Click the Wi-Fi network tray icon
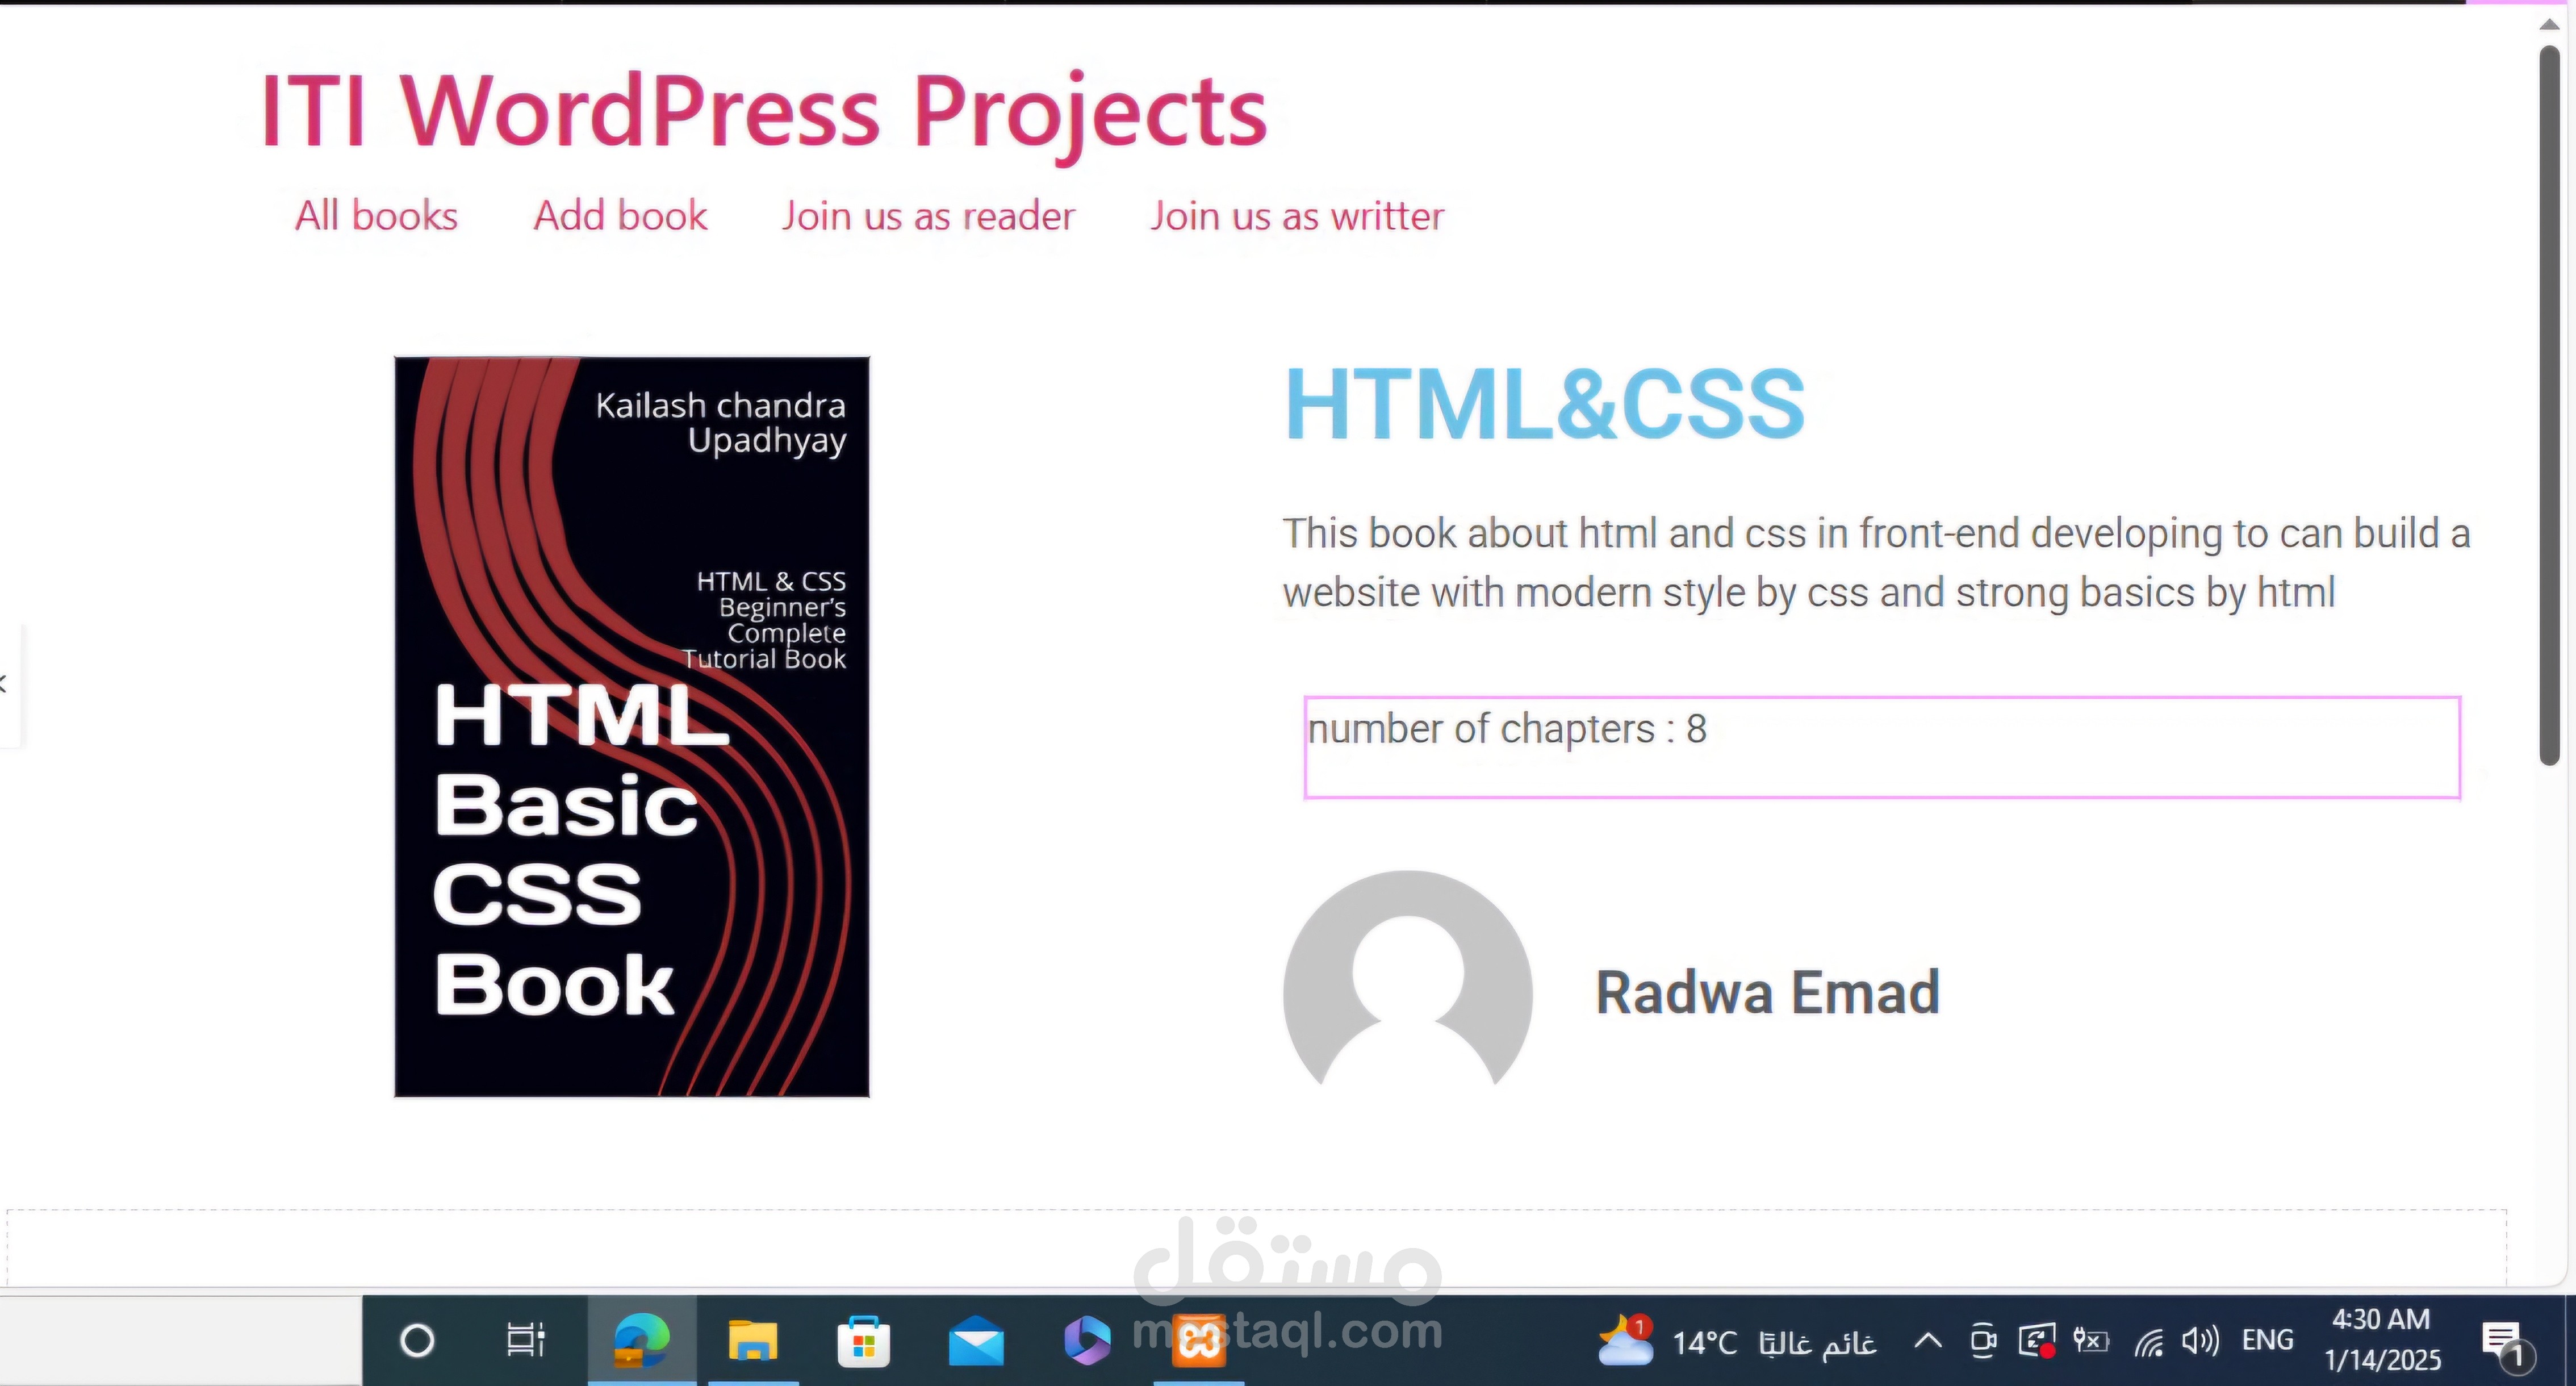Screen dimensions: 2576x1386 pos(2148,1341)
